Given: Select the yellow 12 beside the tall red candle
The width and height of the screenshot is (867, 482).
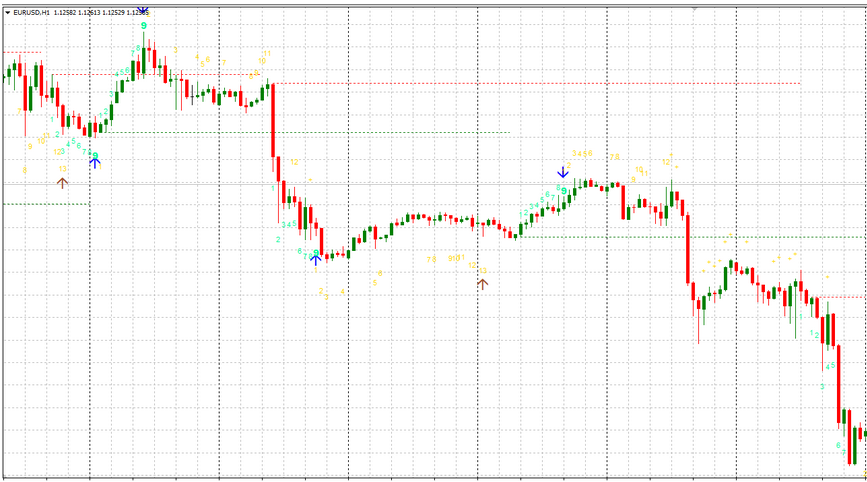Looking at the screenshot, I should tap(294, 162).
